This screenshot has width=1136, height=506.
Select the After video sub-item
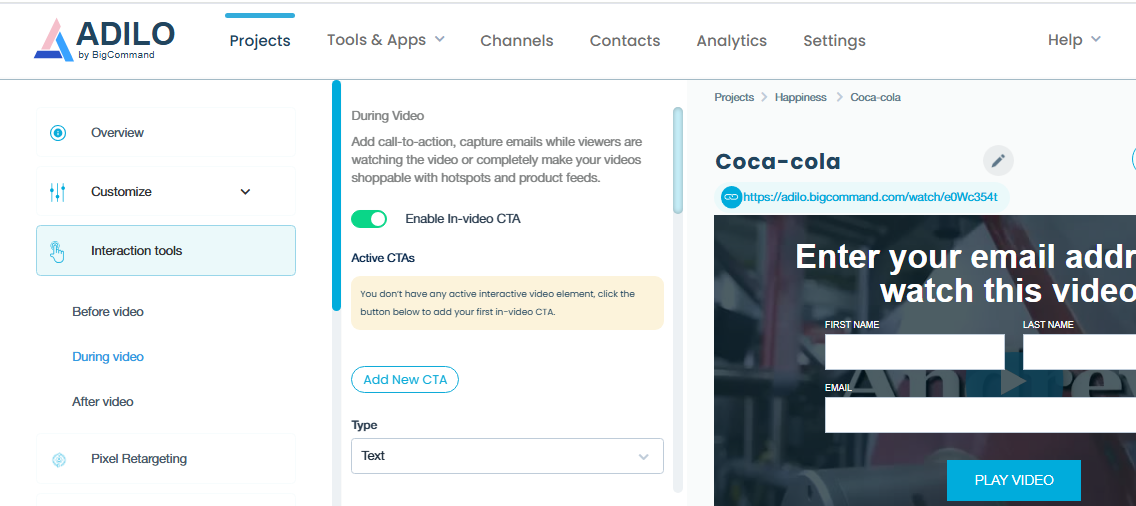click(103, 402)
